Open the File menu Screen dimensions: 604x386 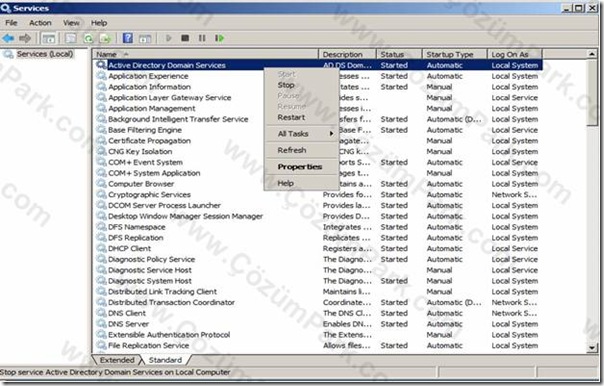pyautogui.click(x=11, y=23)
